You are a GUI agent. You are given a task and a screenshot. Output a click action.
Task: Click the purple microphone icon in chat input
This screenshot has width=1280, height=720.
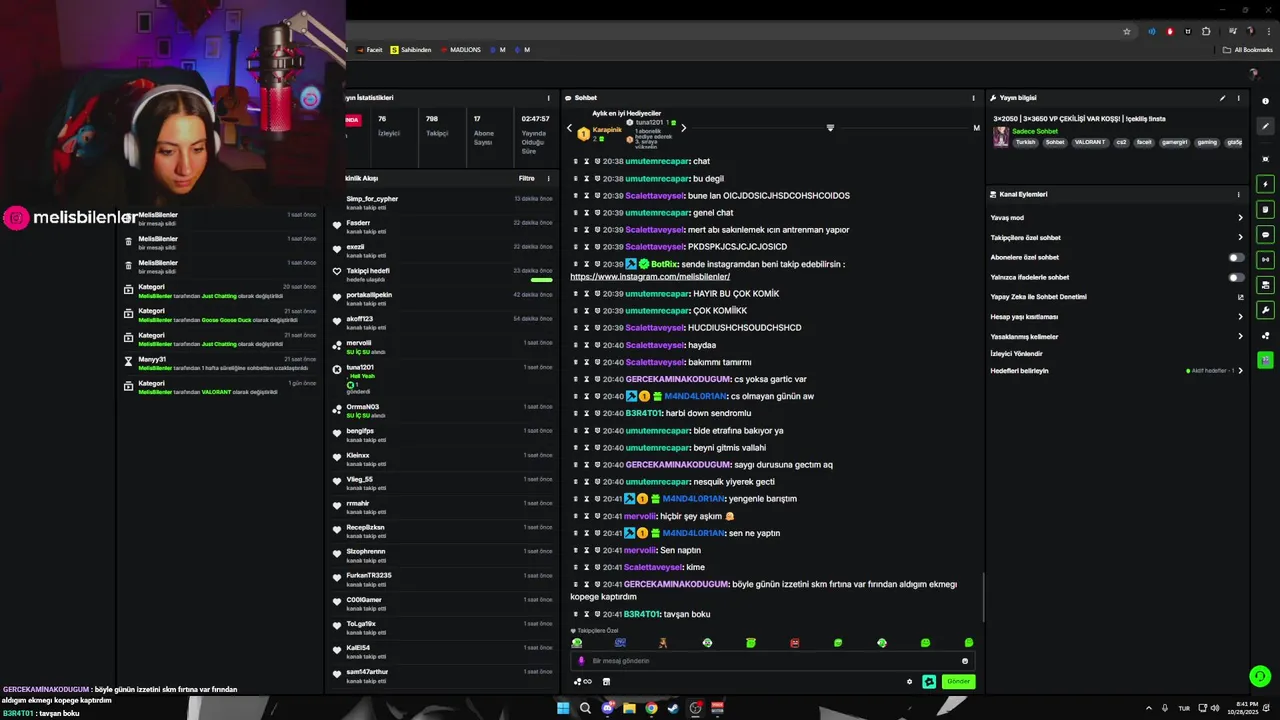[x=581, y=661]
